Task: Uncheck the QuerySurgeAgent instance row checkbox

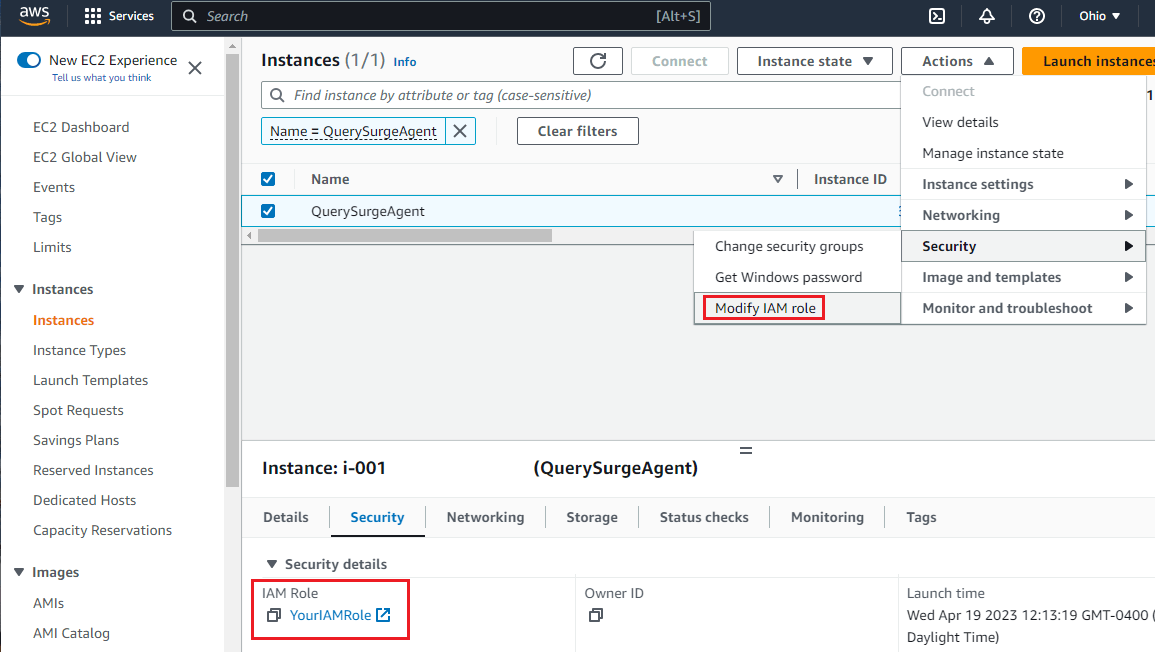Action: [x=268, y=210]
